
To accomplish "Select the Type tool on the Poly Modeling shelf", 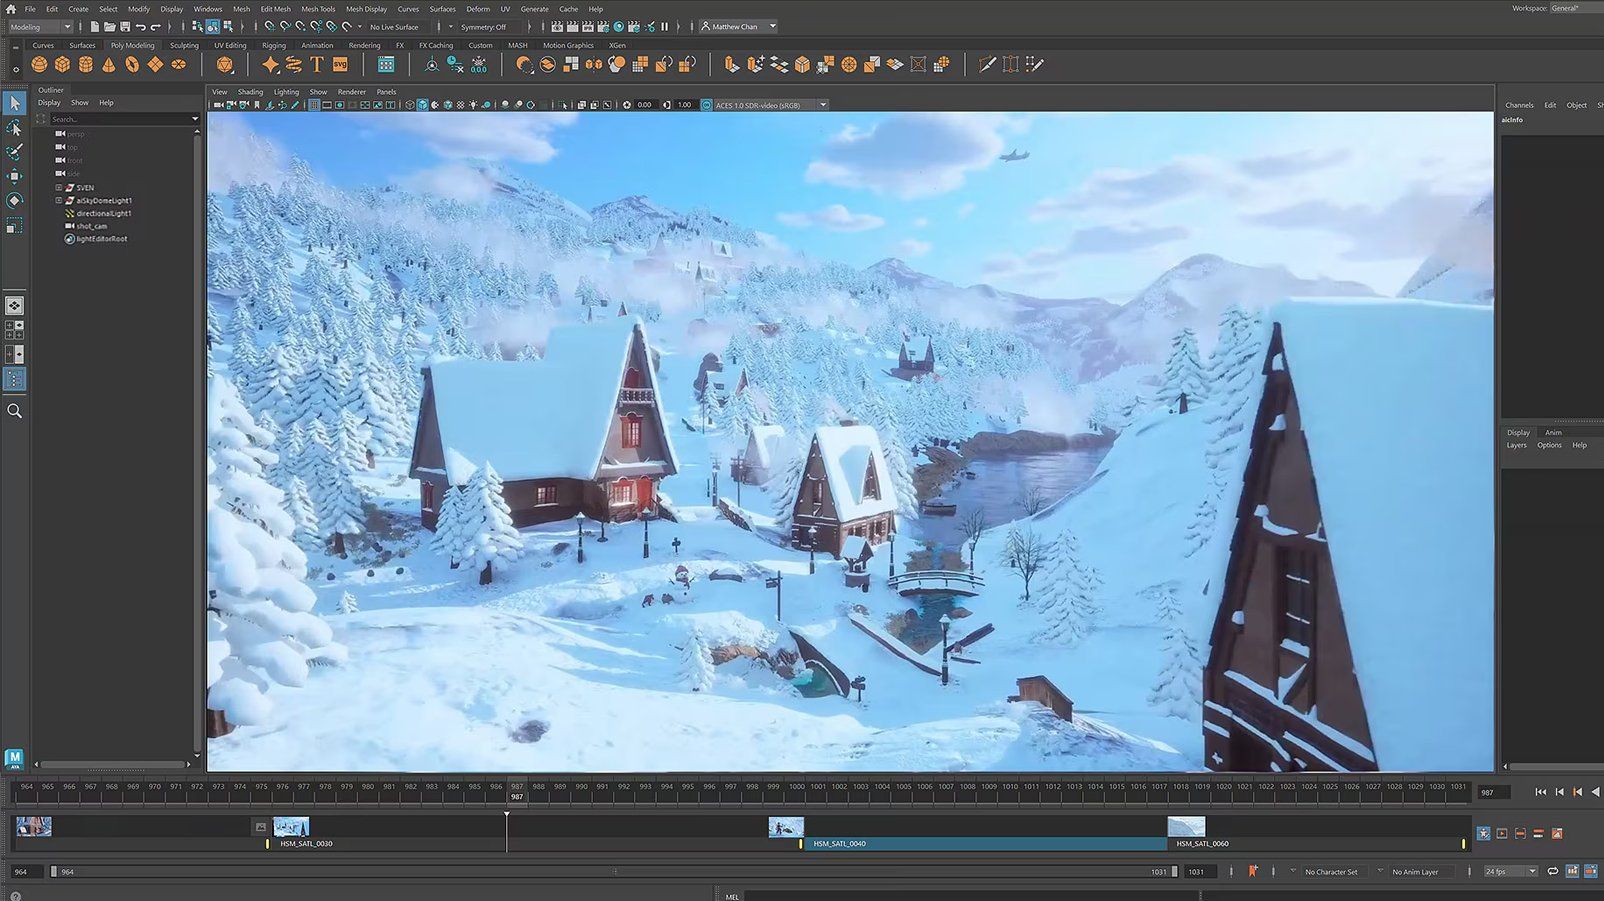I will pos(318,64).
